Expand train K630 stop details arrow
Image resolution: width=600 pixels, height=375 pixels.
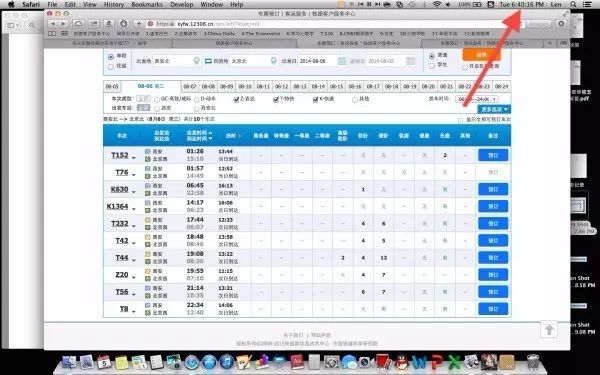[134, 192]
